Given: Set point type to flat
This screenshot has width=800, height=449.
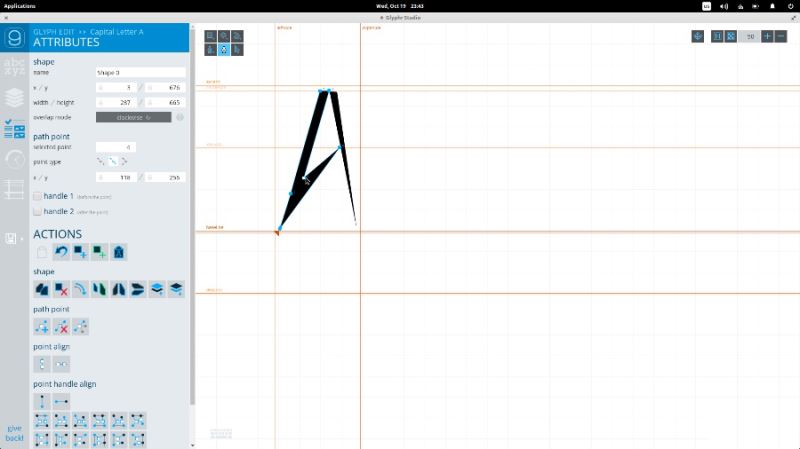Looking at the screenshot, I should [112, 161].
